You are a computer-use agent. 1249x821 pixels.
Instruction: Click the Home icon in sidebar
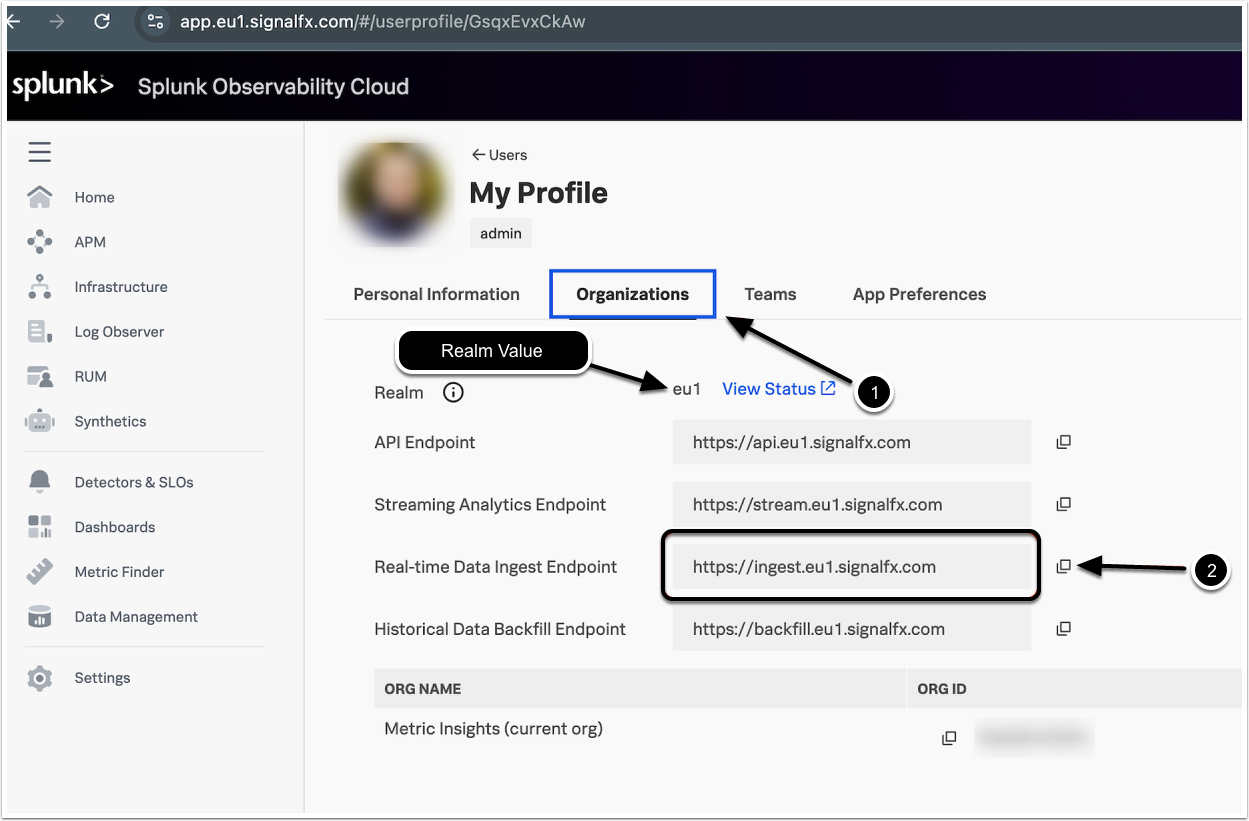click(39, 197)
